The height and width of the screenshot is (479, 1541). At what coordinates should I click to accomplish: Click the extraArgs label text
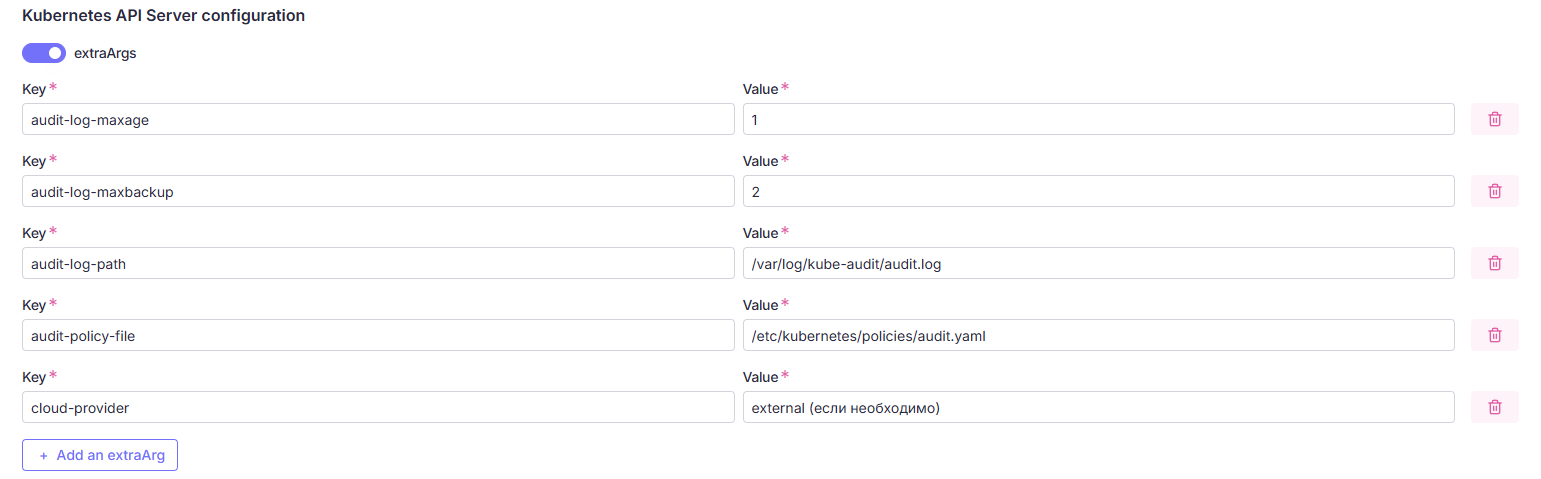coord(105,53)
